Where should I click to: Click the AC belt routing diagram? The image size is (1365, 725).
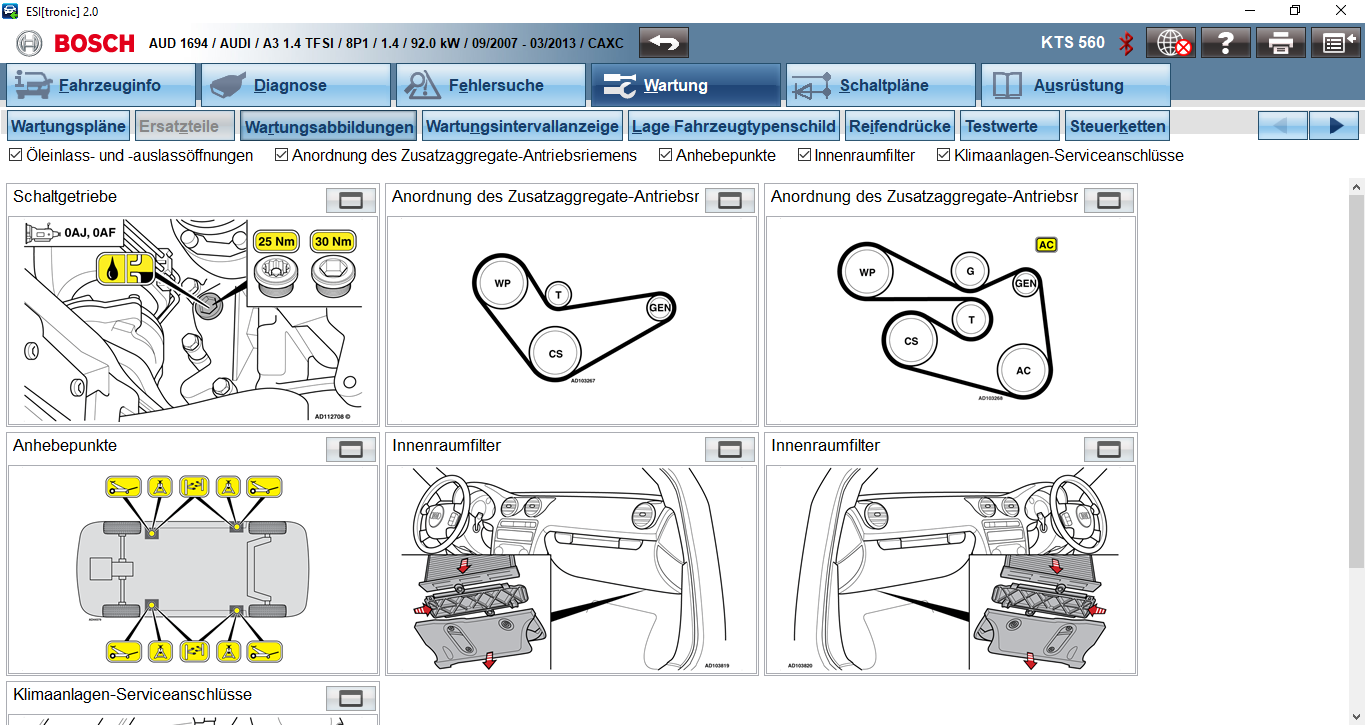(950, 320)
